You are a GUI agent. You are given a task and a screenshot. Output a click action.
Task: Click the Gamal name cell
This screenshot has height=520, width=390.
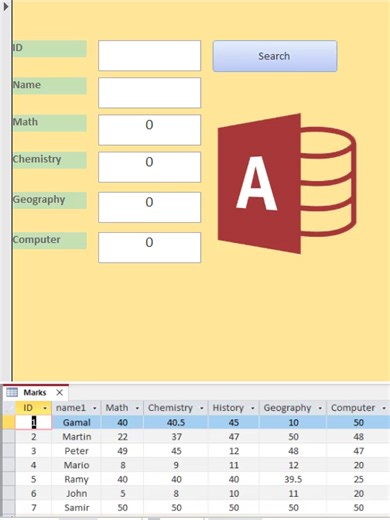[76, 422]
